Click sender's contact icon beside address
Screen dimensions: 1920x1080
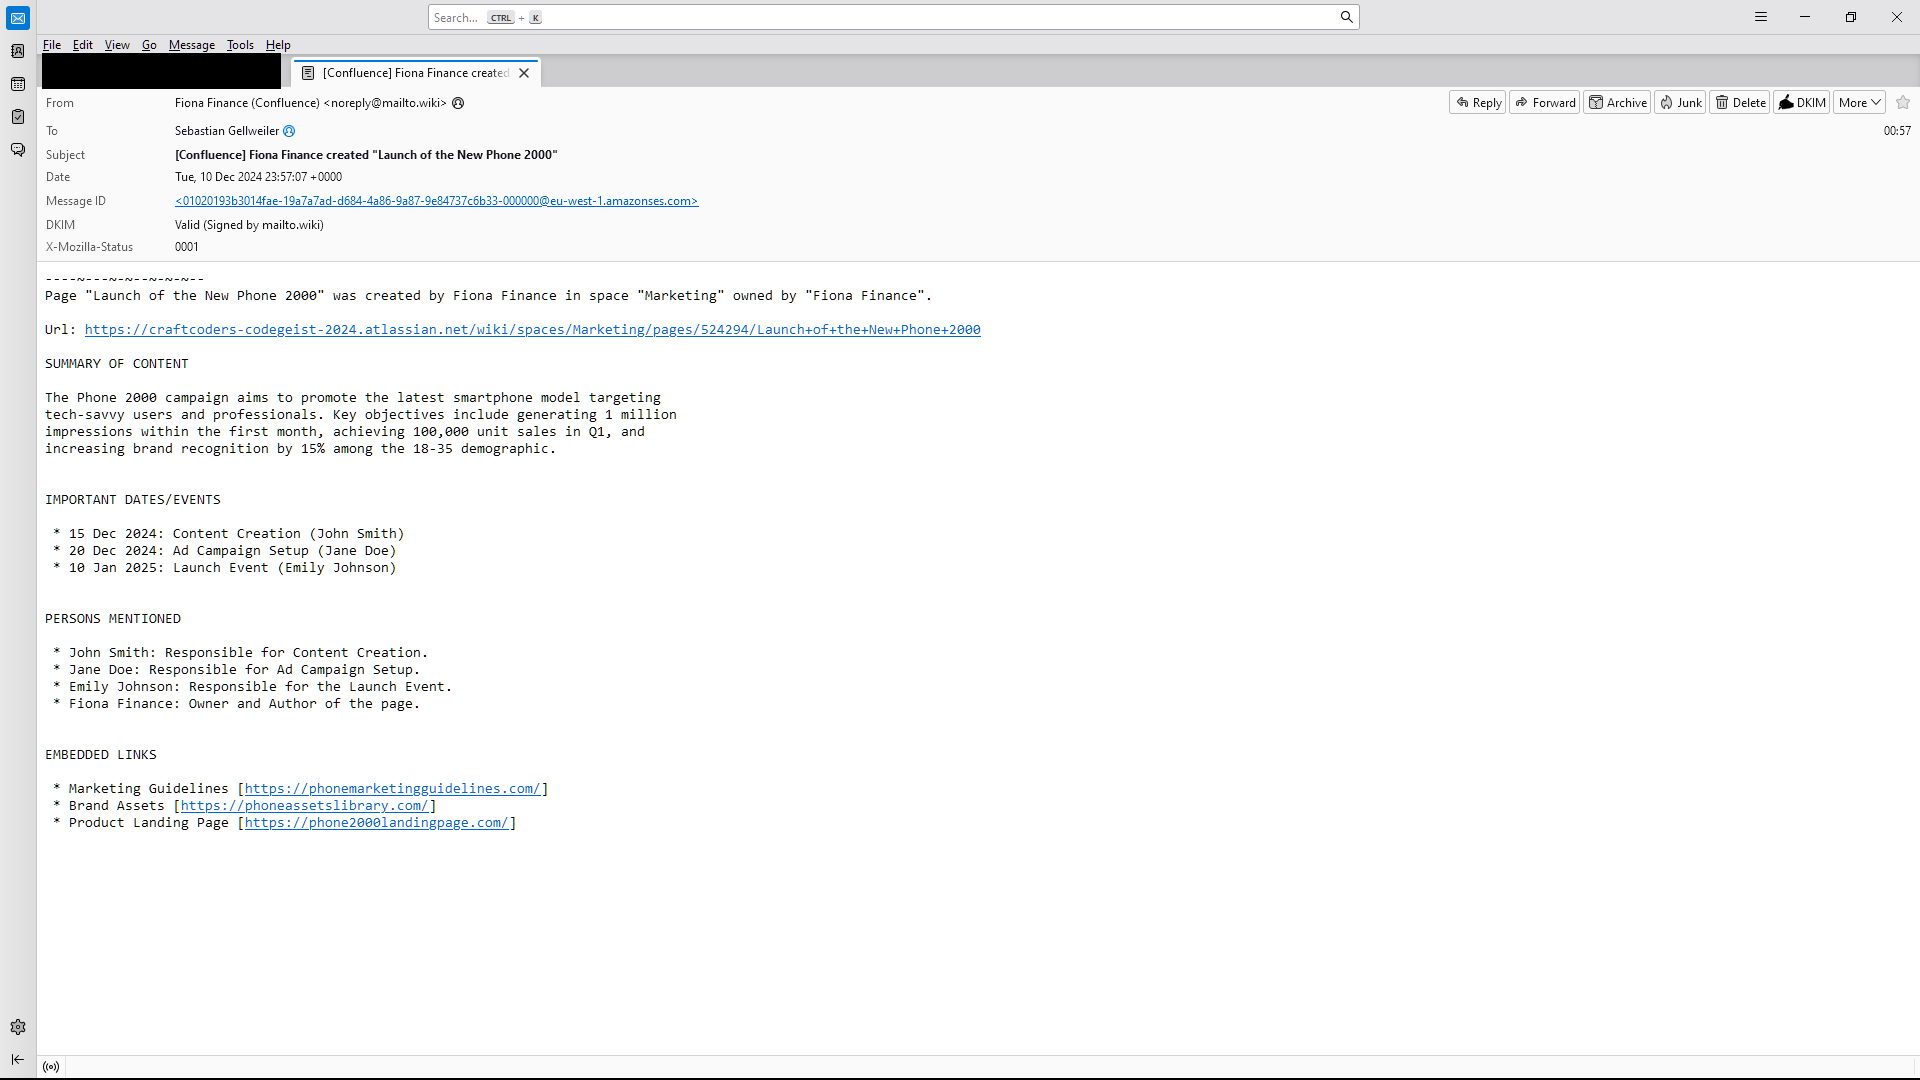[458, 103]
